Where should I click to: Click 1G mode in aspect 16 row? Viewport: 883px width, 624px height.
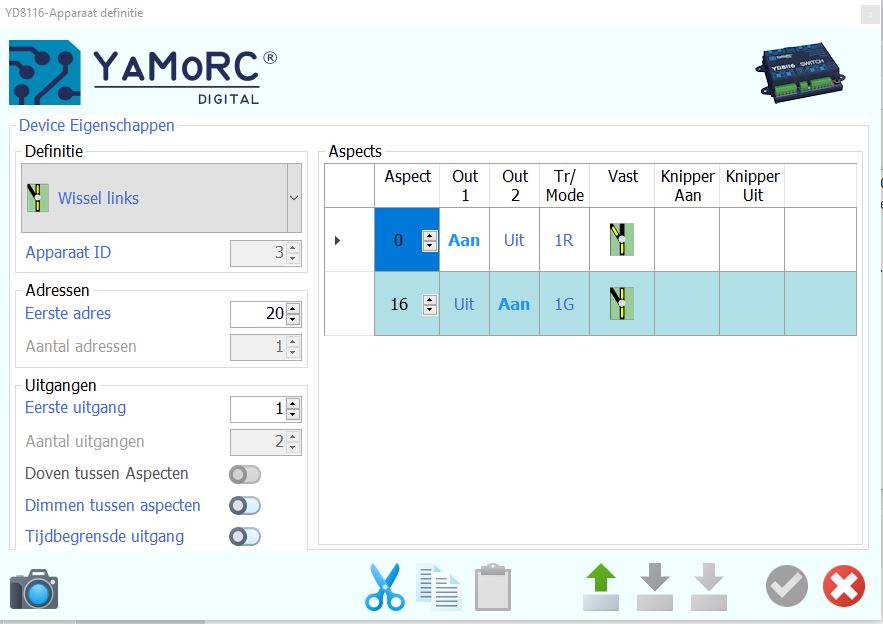pos(564,304)
